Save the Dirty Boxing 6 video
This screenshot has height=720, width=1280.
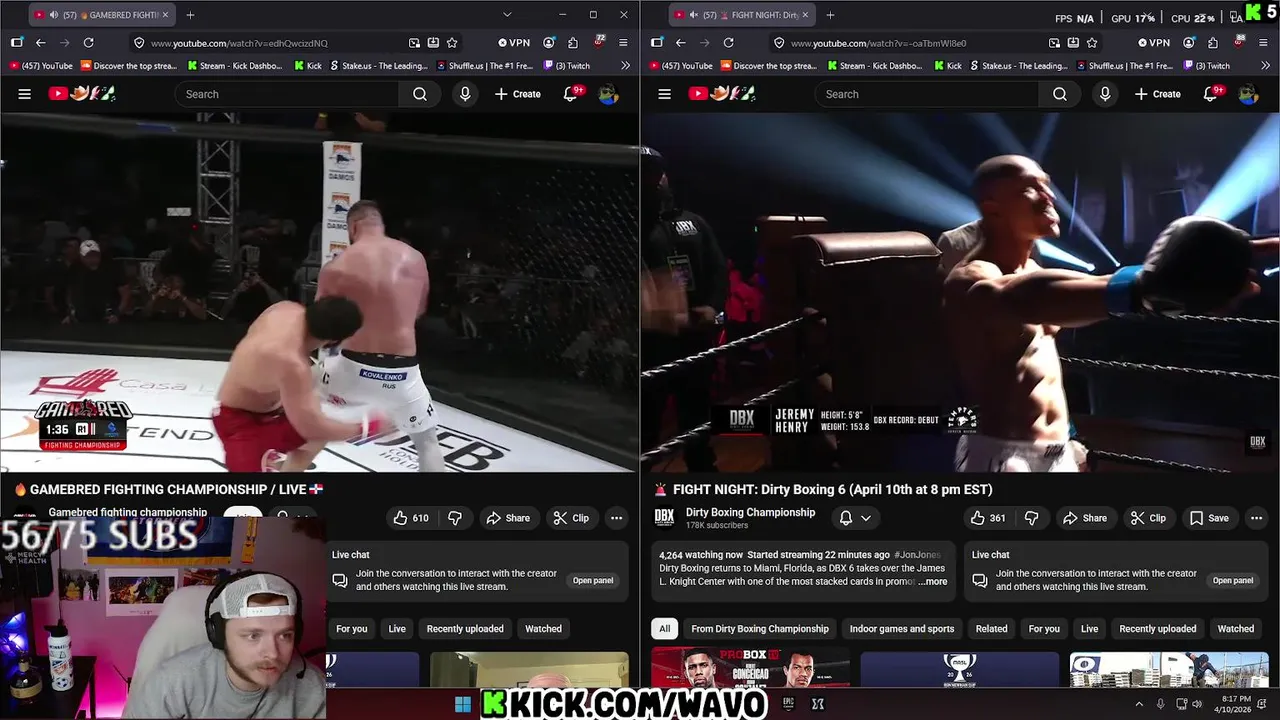click(x=1208, y=518)
